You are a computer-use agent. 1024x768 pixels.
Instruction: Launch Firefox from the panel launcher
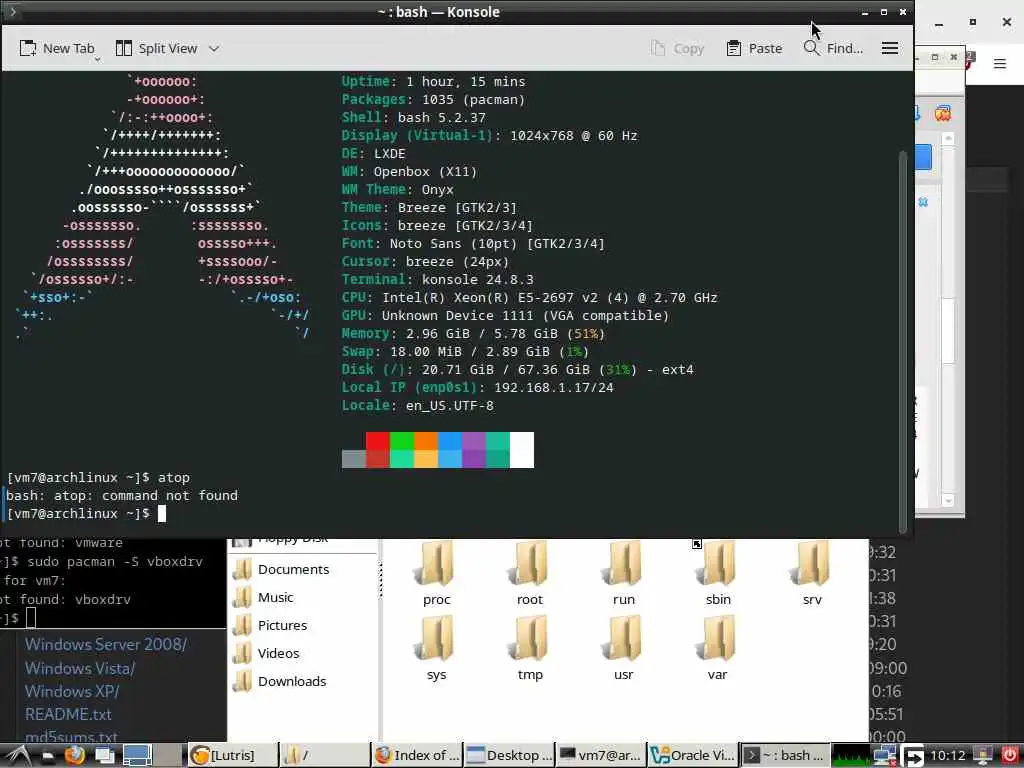pos(74,756)
